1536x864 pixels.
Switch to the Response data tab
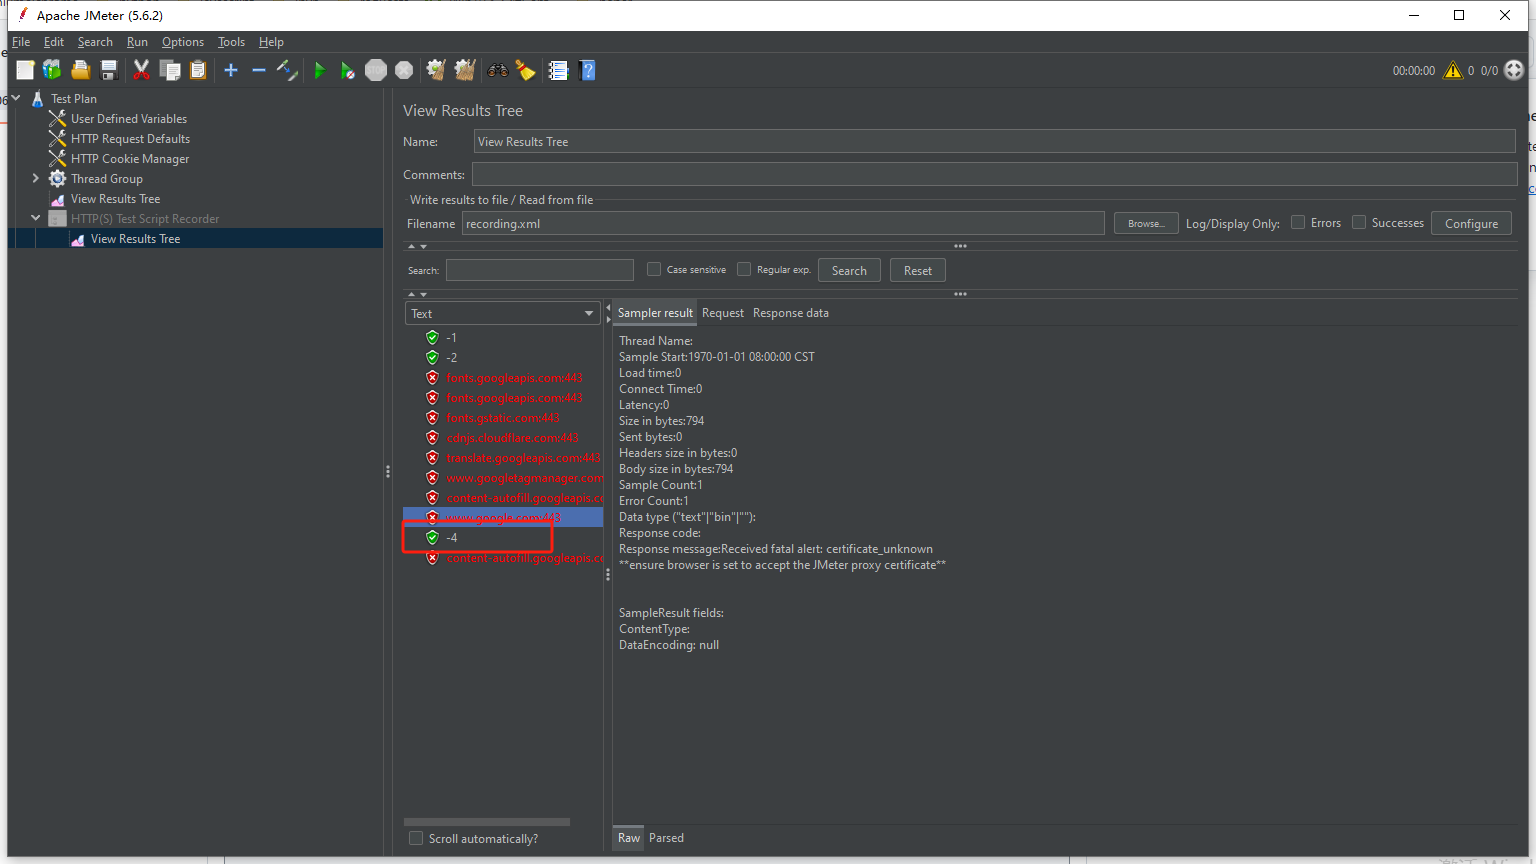(790, 313)
